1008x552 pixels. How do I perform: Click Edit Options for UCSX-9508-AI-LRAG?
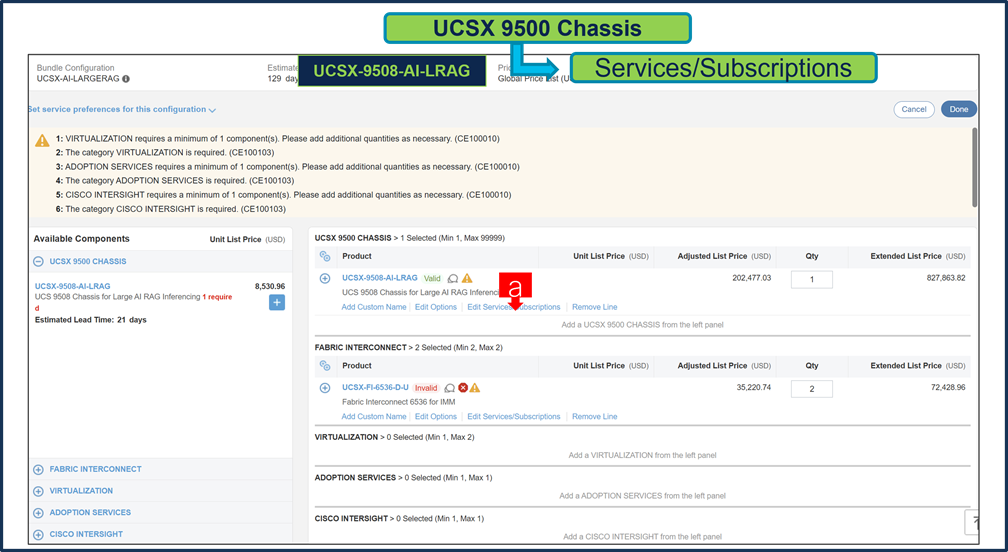click(x=436, y=307)
